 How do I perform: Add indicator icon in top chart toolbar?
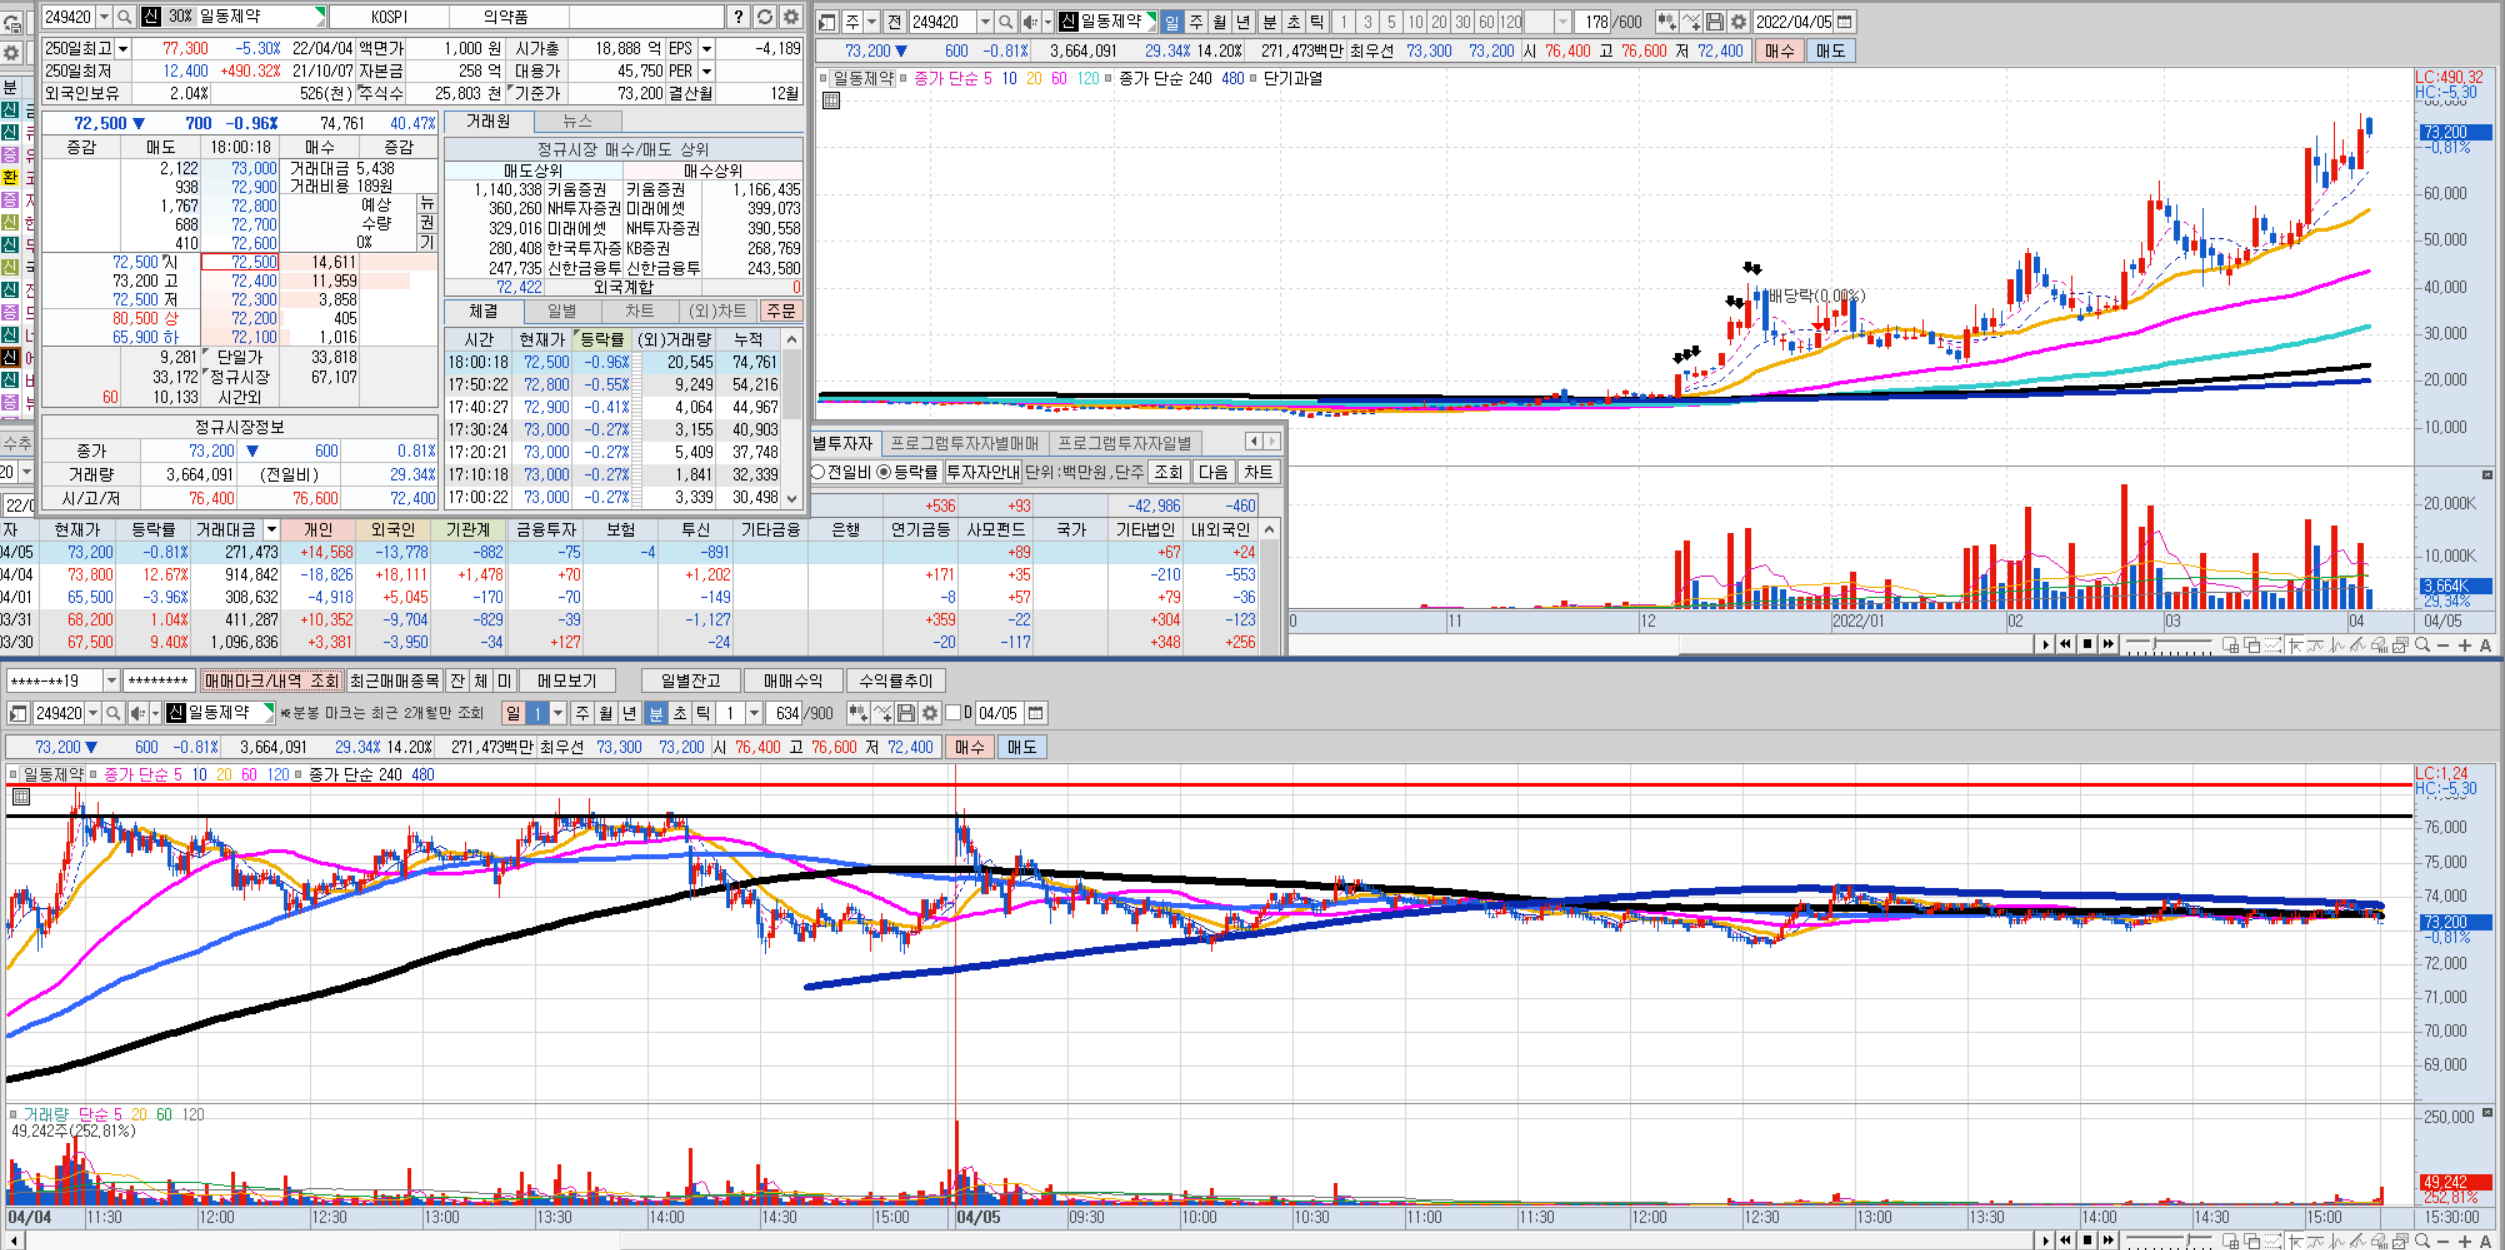click(1667, 22)
